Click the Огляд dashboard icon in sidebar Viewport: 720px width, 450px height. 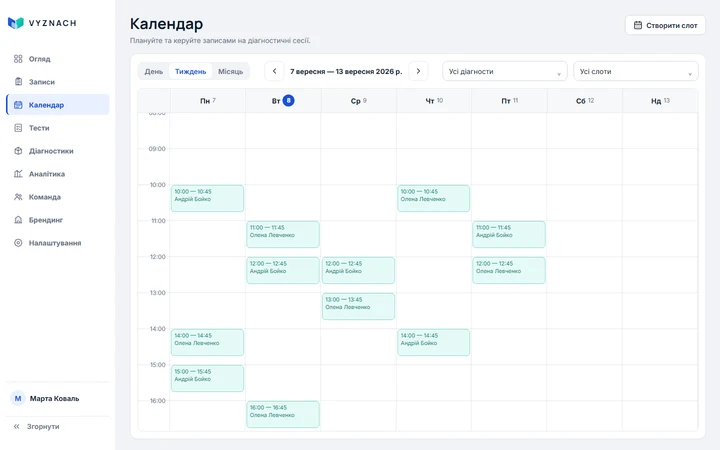pyautogui.click(x=18, y=59)
